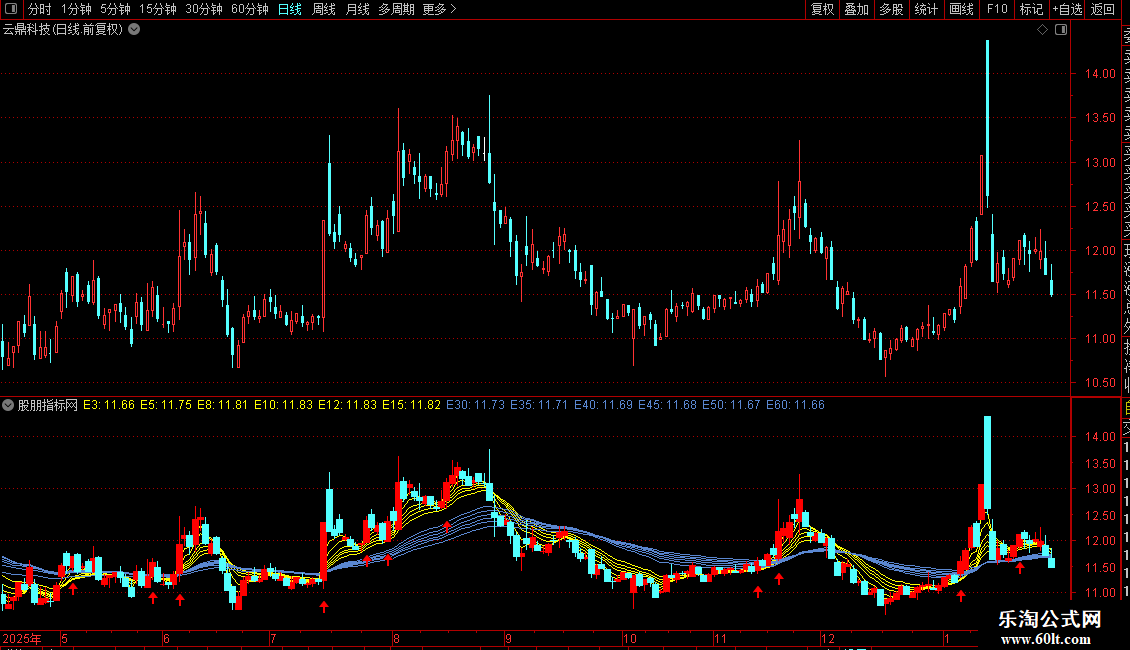The image size is (1130, 650).
Task: Click the E10: 11.83 indicator value
Action: click(283, 405)
